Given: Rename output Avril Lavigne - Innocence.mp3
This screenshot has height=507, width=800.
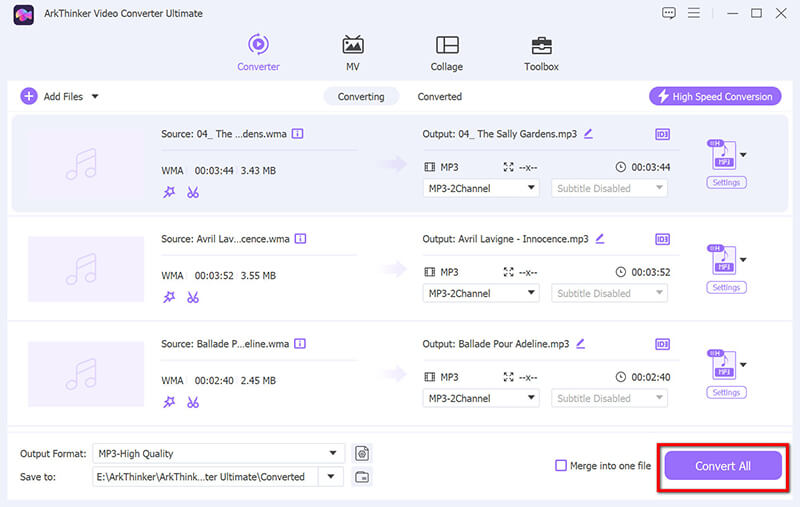Looking at the screenshot, I should click(x=600, y=238).
